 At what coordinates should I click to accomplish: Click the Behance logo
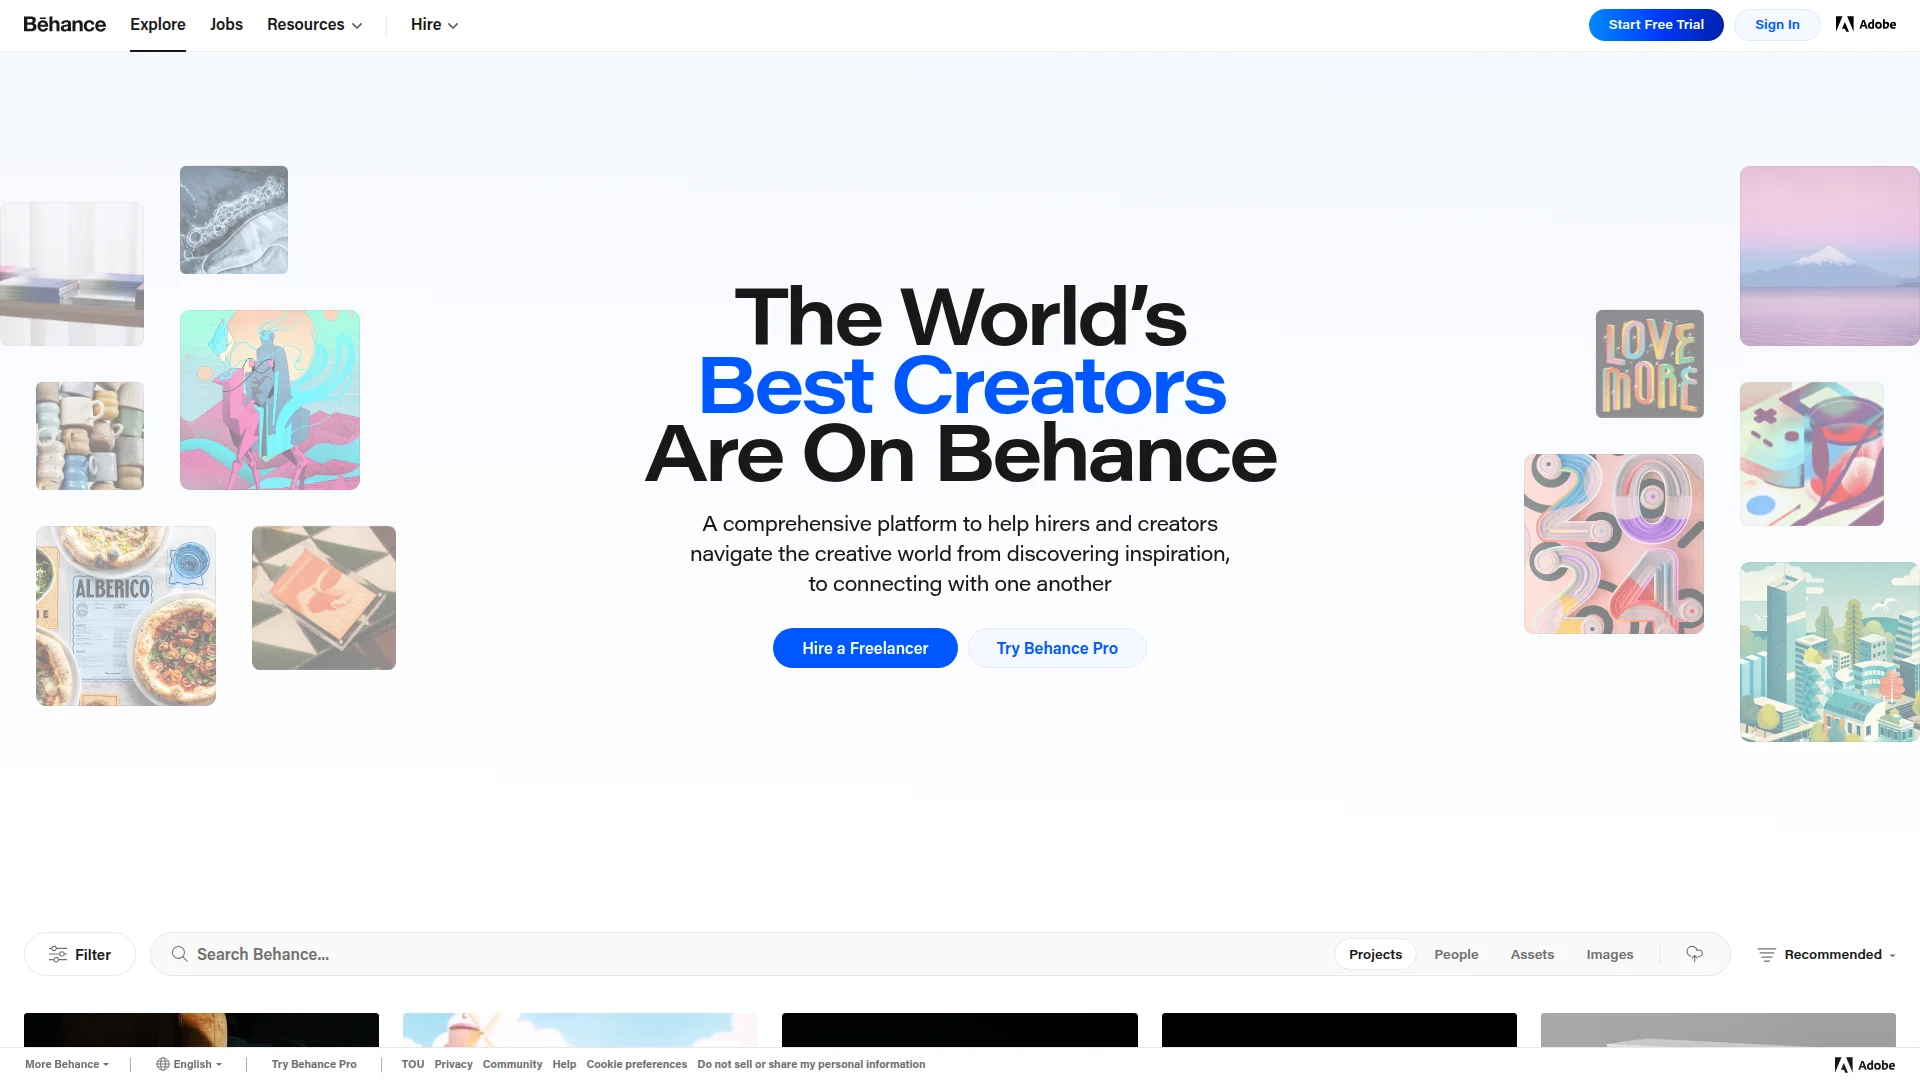(64, 24)
